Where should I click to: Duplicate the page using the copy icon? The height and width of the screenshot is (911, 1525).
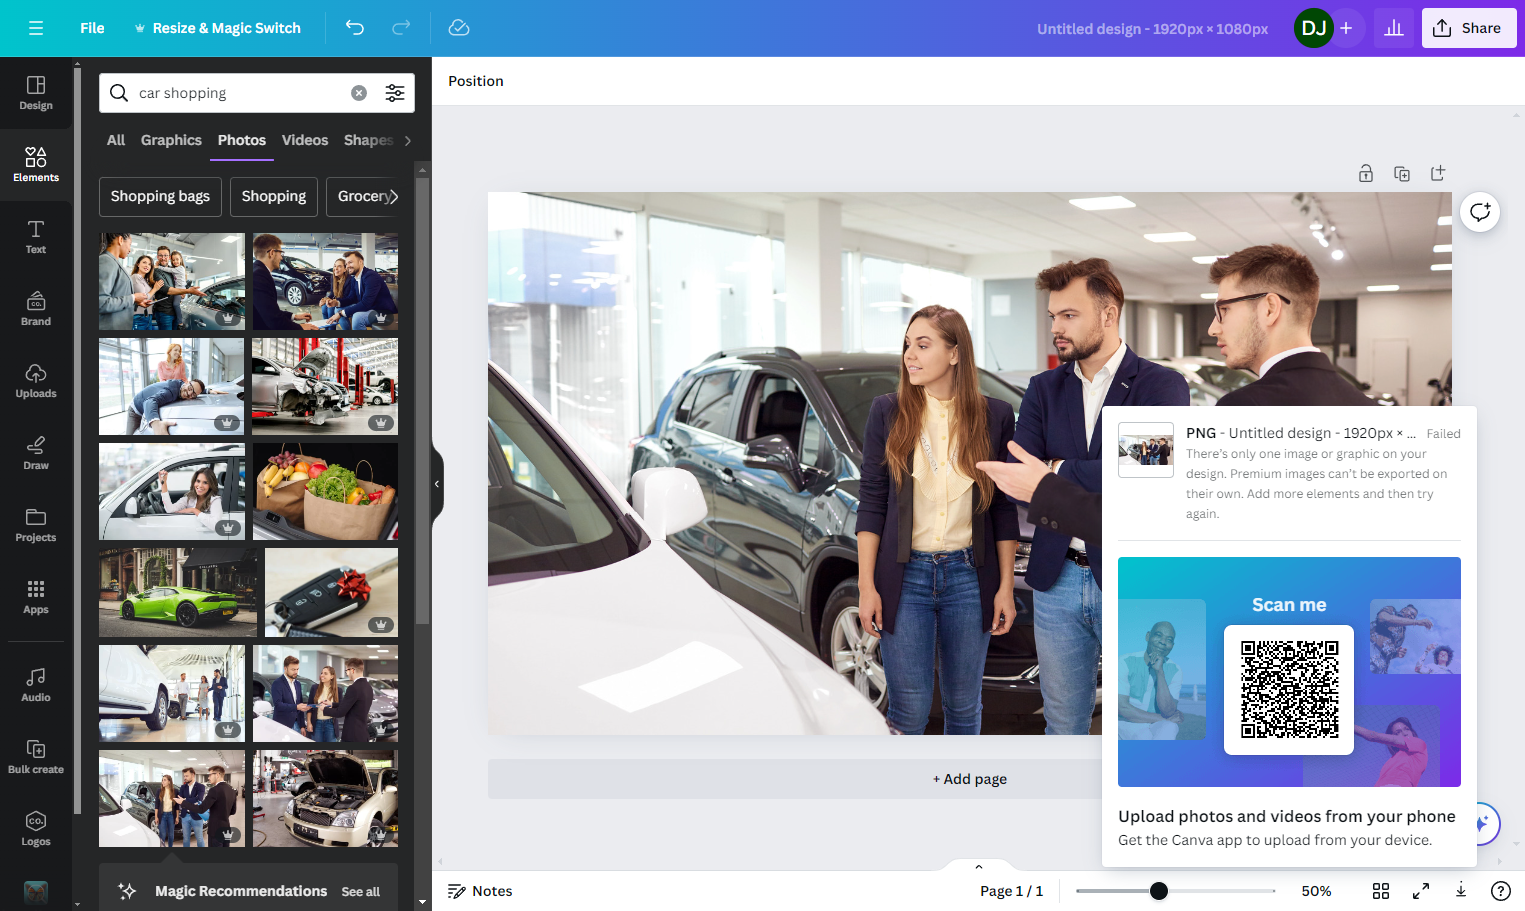(1402, 174)
